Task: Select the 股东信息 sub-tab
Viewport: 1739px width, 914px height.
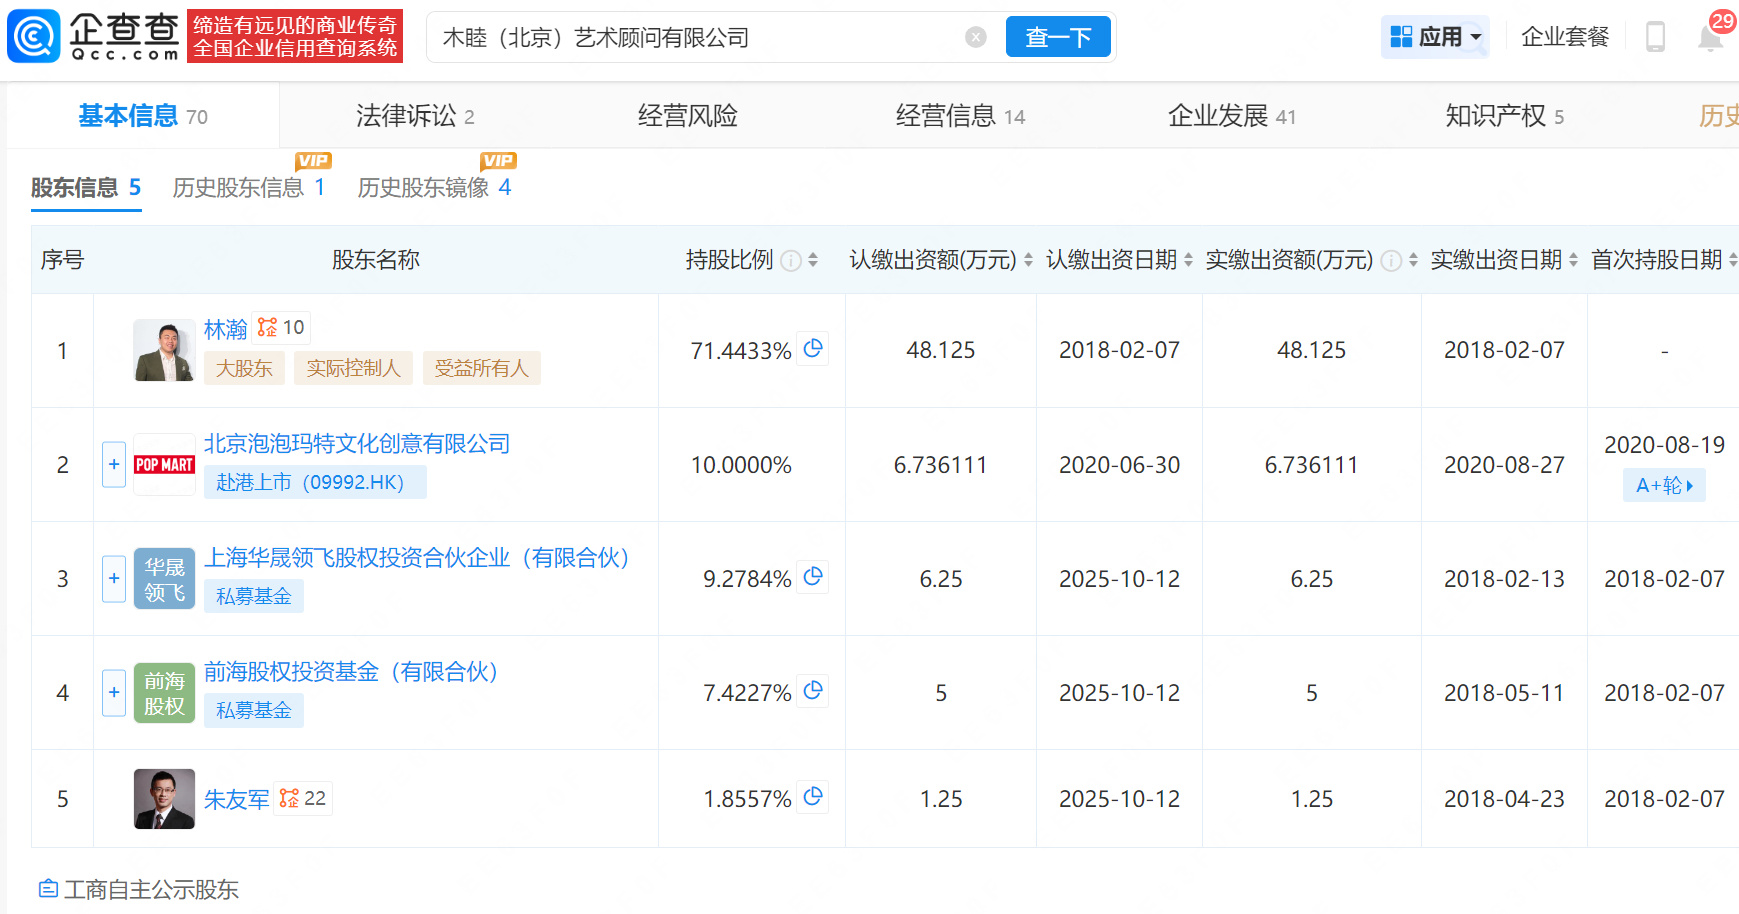Action: 86,188
